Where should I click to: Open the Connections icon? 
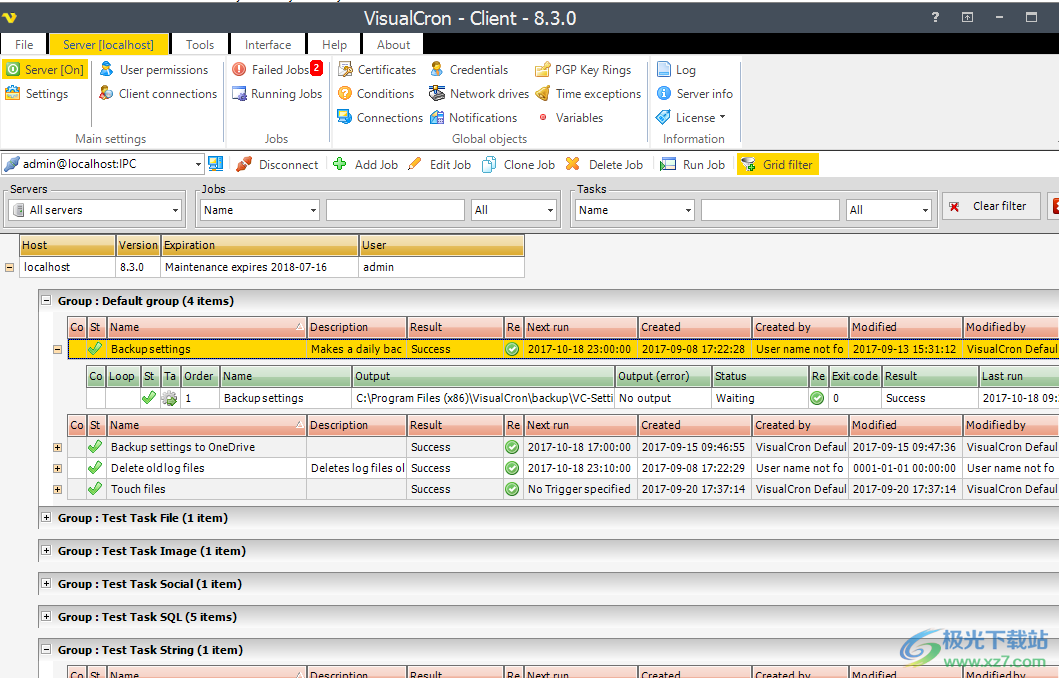tap(345, 117)
